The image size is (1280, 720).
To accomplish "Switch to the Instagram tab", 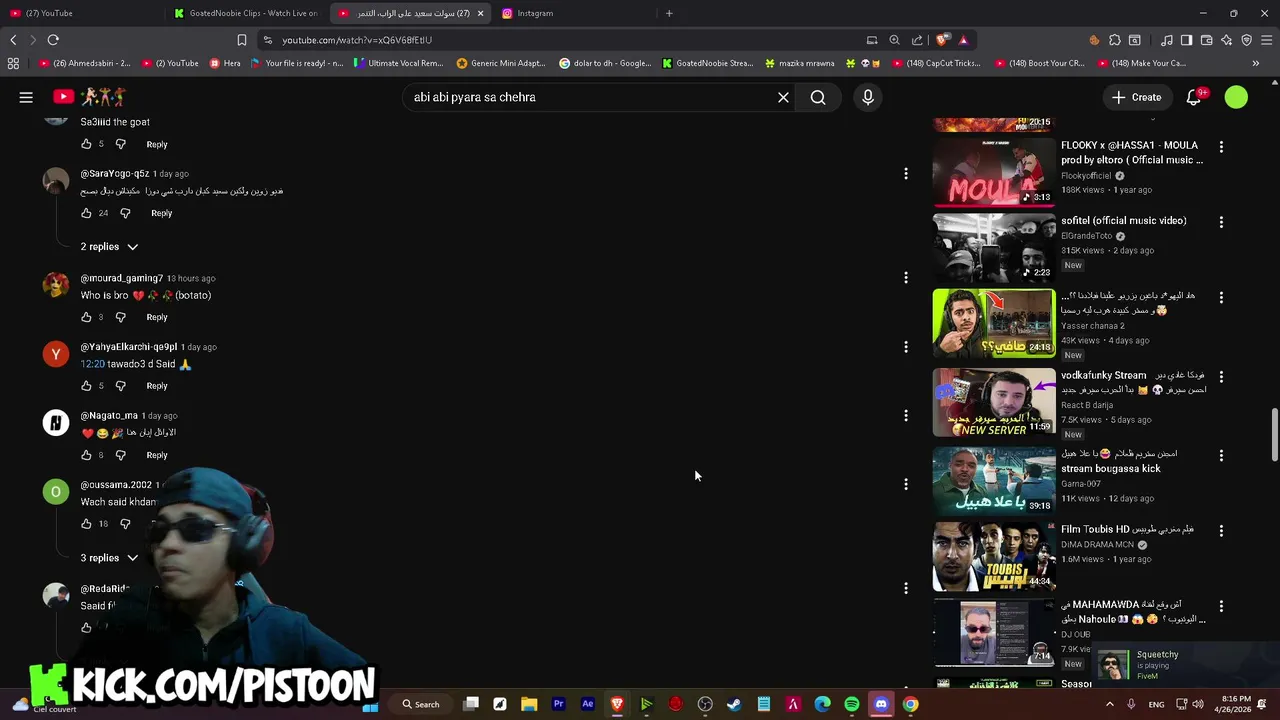I will tap(574, 13).
